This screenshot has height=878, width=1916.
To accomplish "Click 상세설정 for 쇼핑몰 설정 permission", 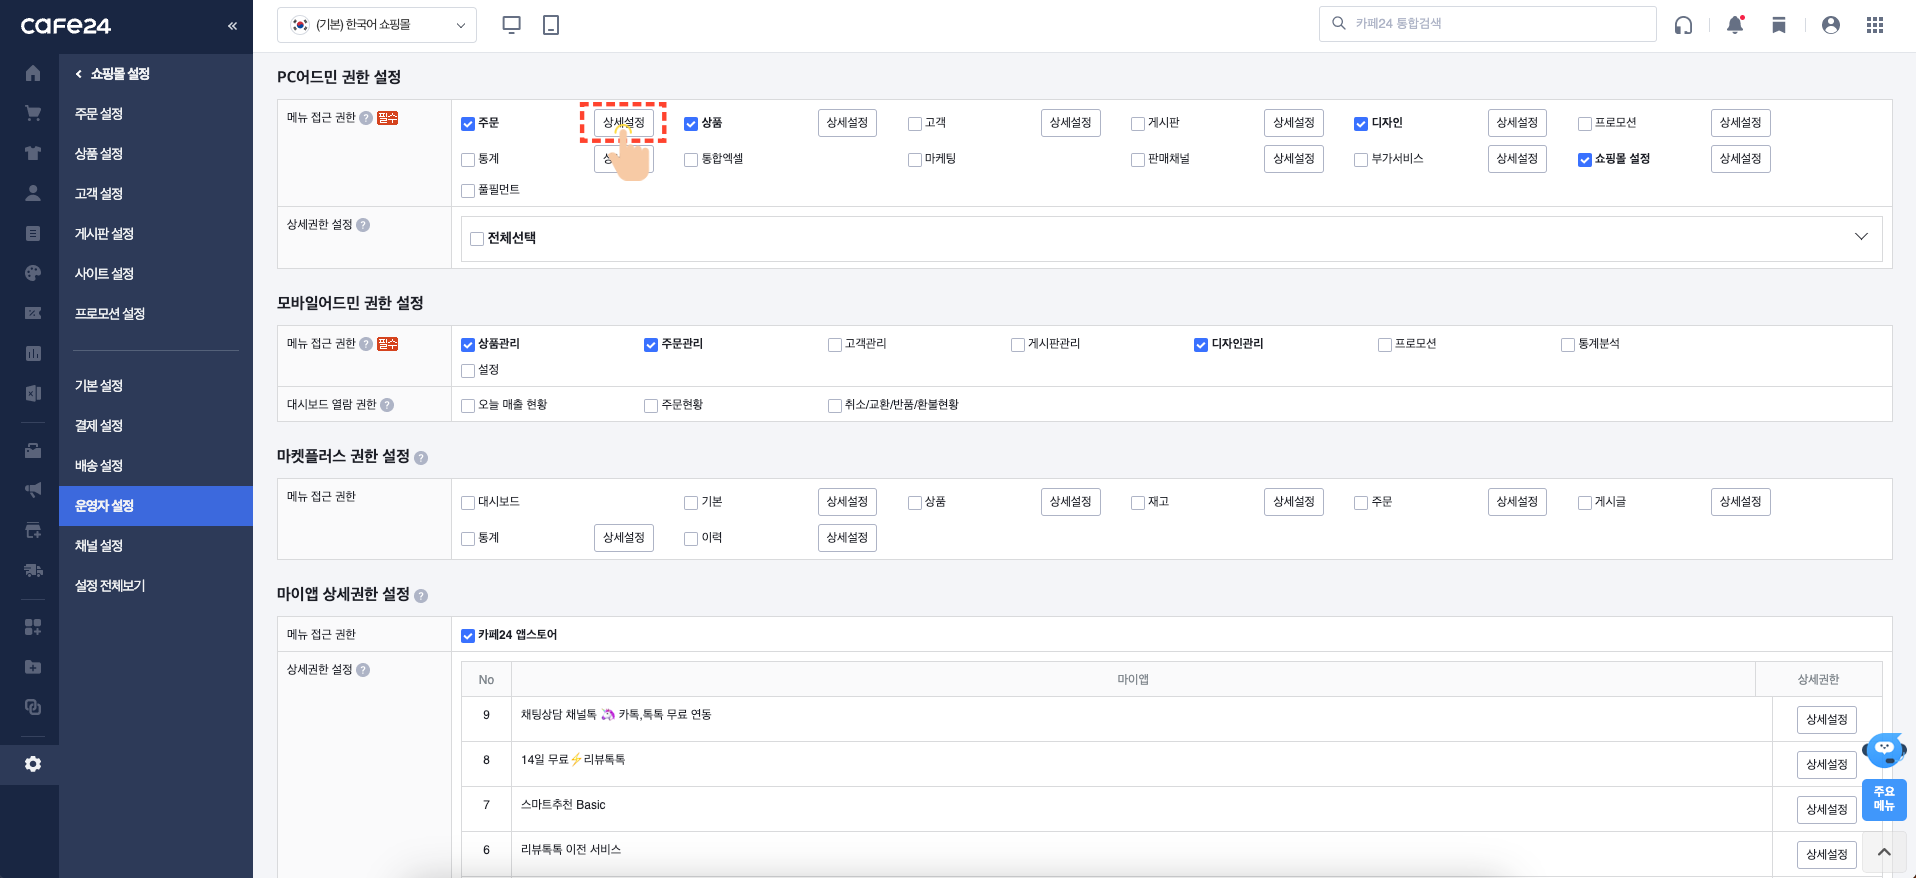I will pos(1741,159).
